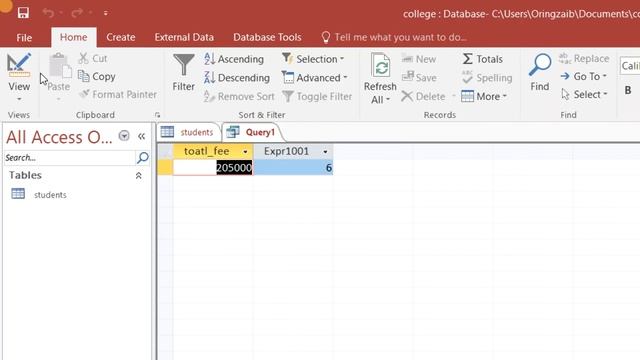
Task: Click the Redo arrow in quick access toolbar
Action: 77,13
